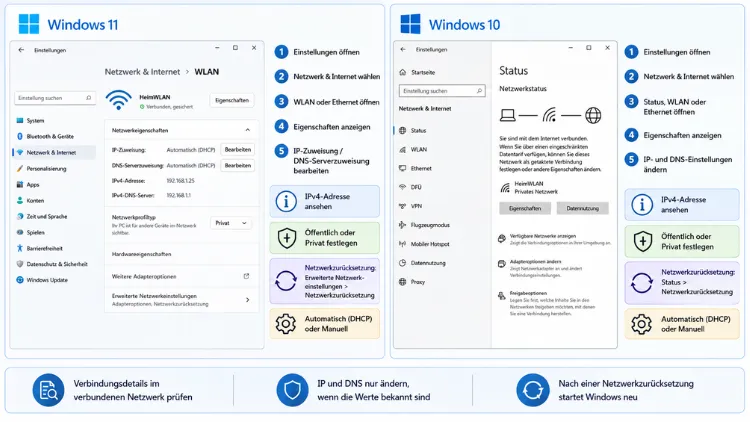Image resolution: width=750 pixels, height=422 pixels.
Task: Click 'IP und DNS nur ändern' footer text
Action: click(x=363, y=384)
